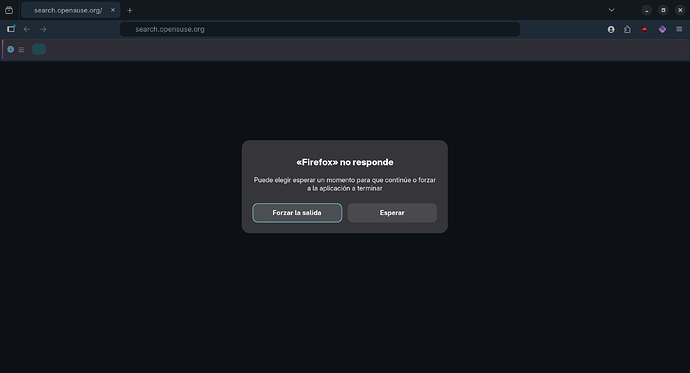The width and height of the screenshot is (690, 373).
Task: Click "Esperar" to keep waiting
Action: 392,213
